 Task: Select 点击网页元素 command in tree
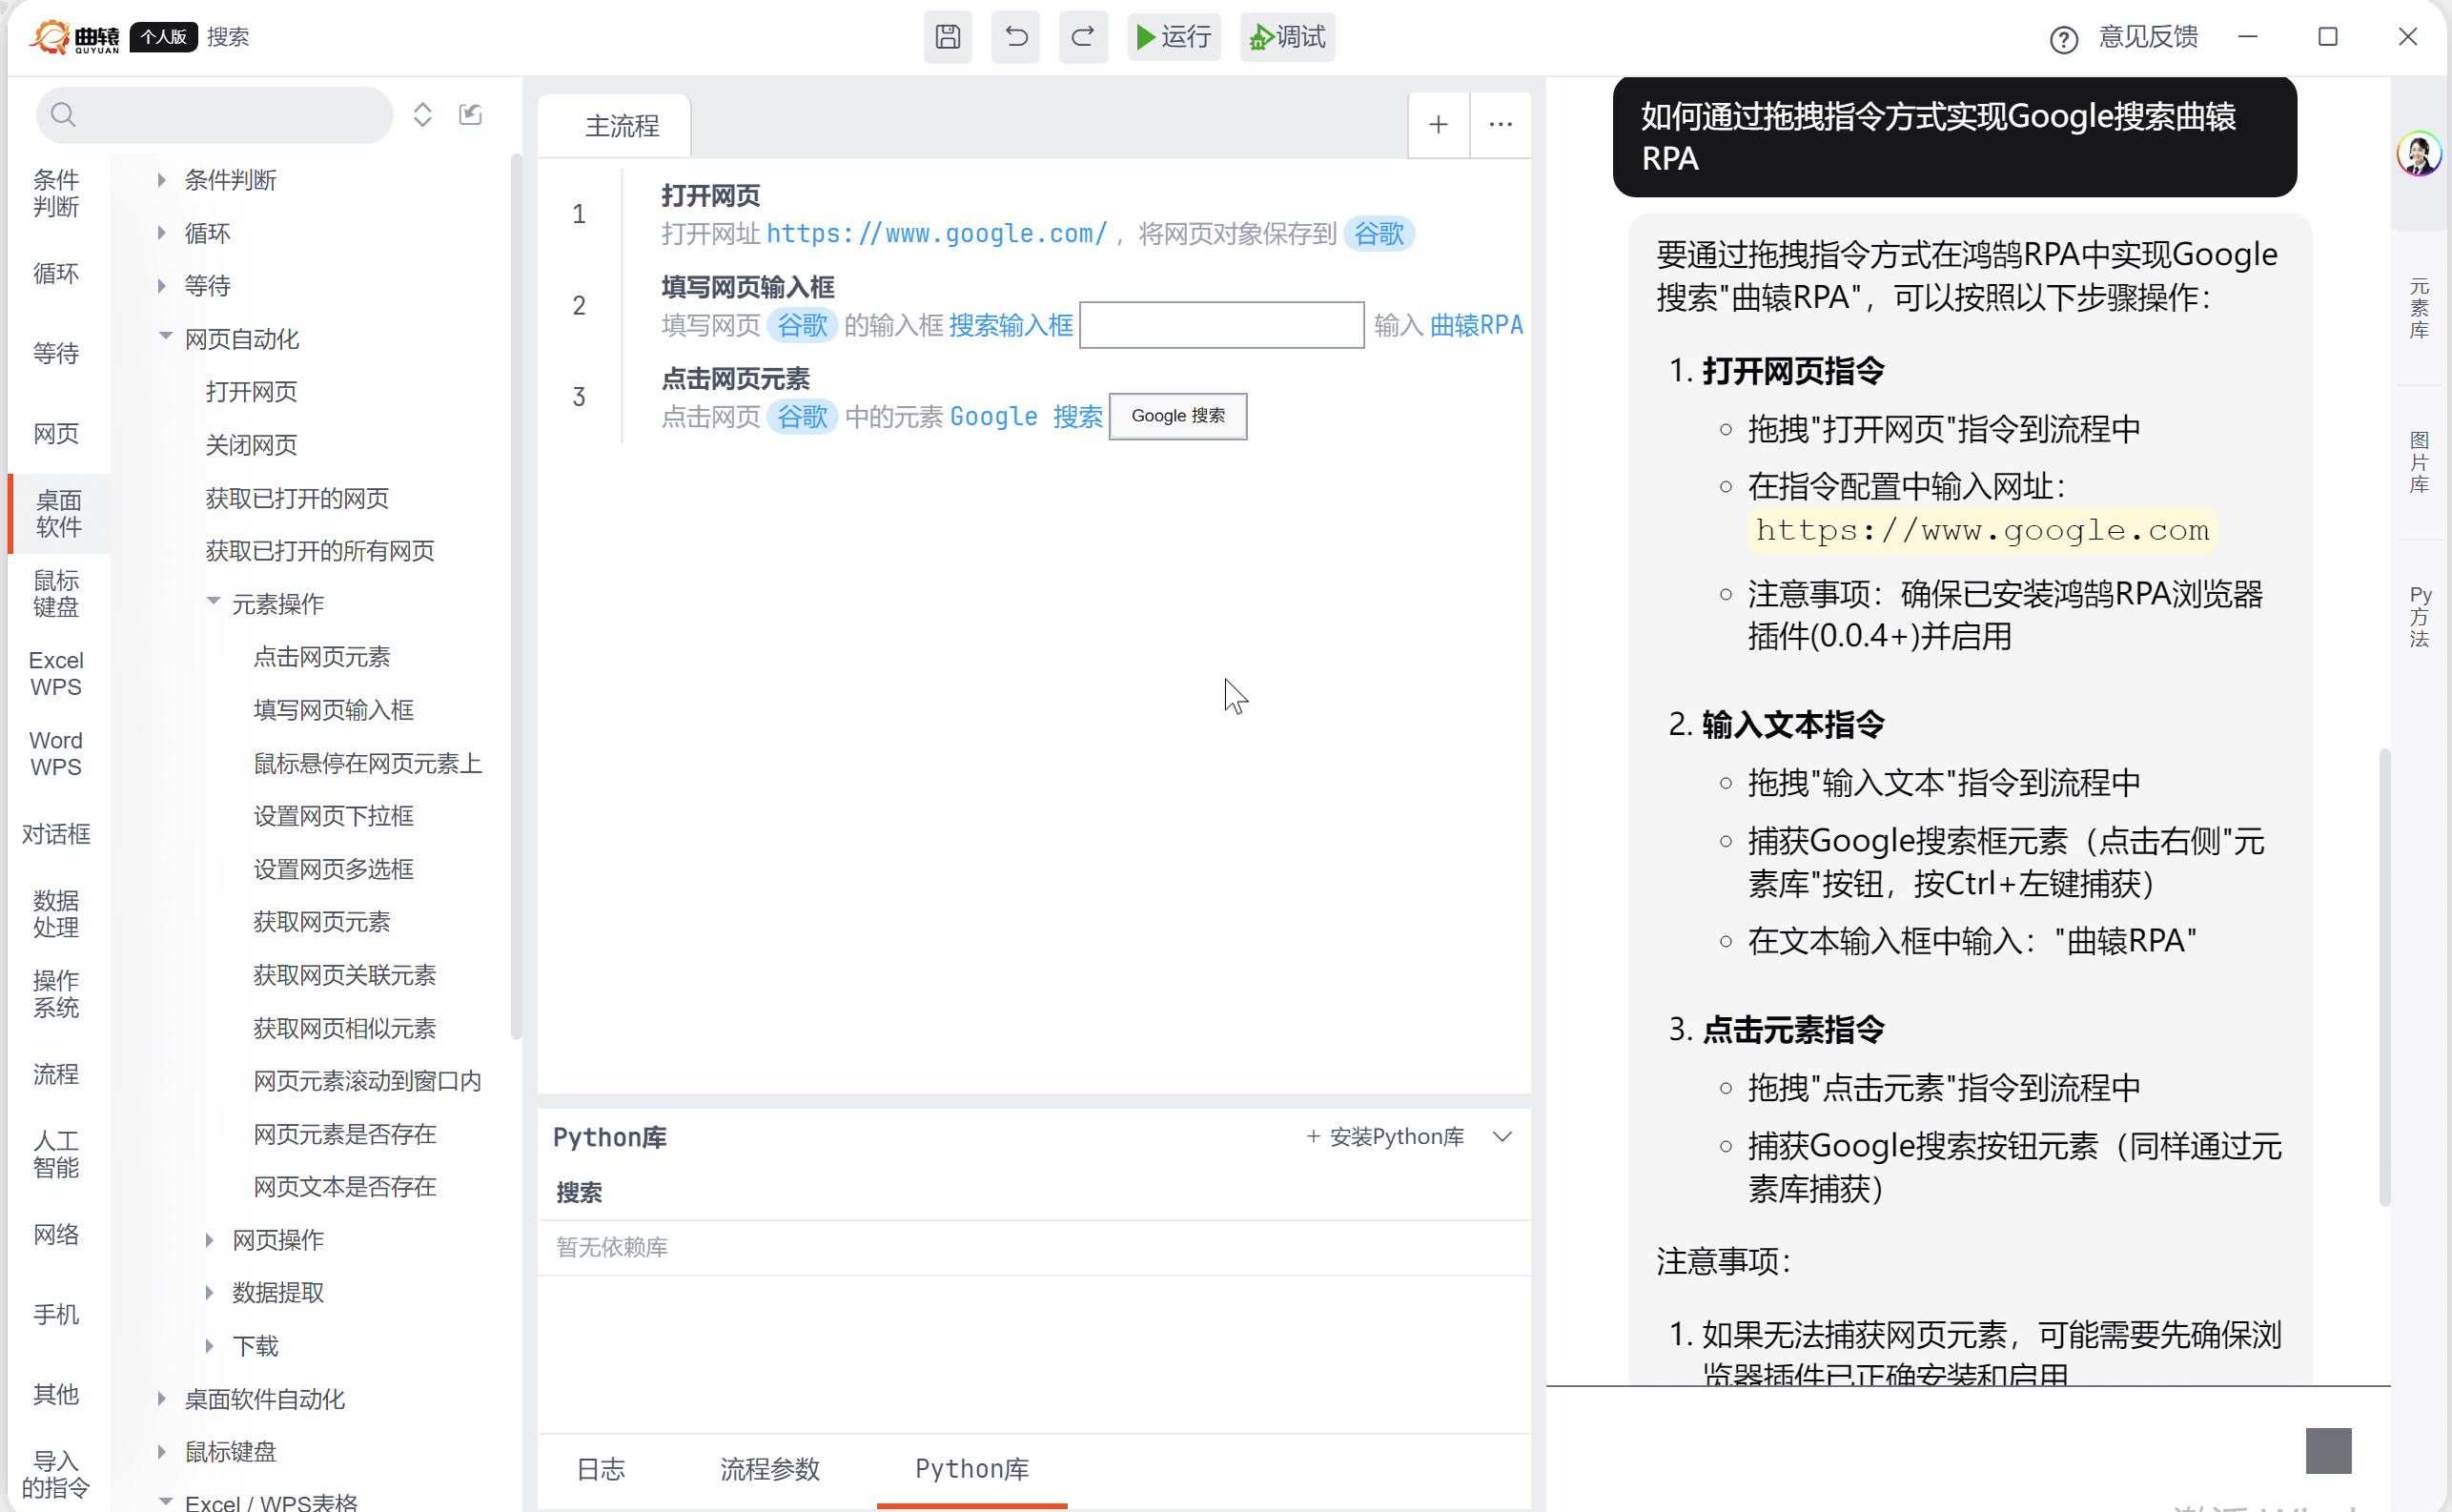pyautogui.click(x=321, y=656)
